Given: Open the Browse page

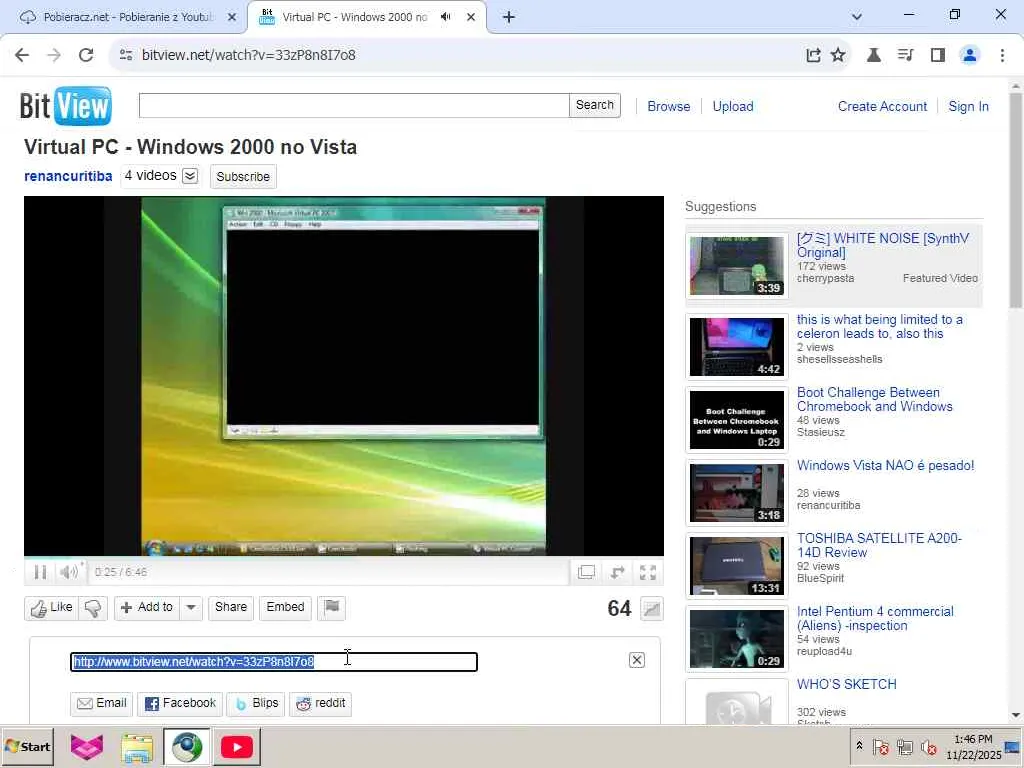Looking at the screenshot, I should click(669, 106).
